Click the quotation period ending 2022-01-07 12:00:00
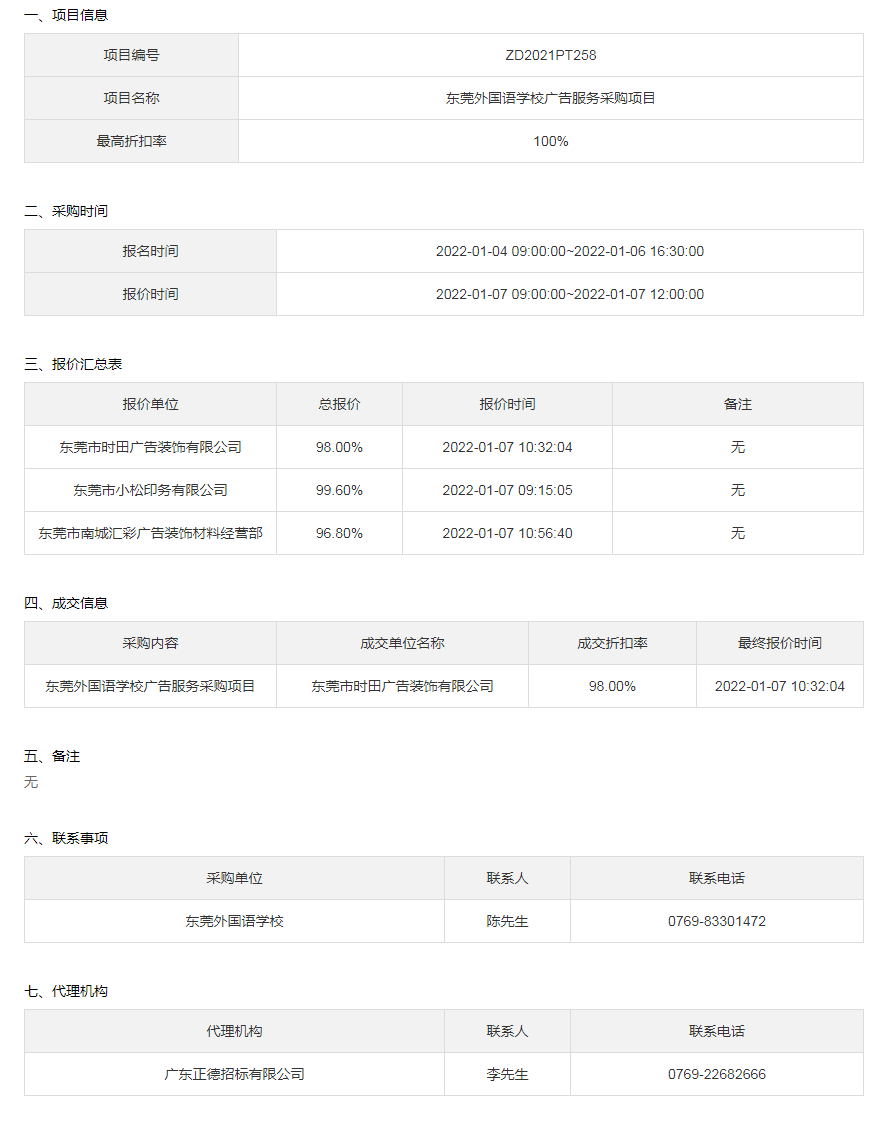879x1127 pixels. [570, 295]
